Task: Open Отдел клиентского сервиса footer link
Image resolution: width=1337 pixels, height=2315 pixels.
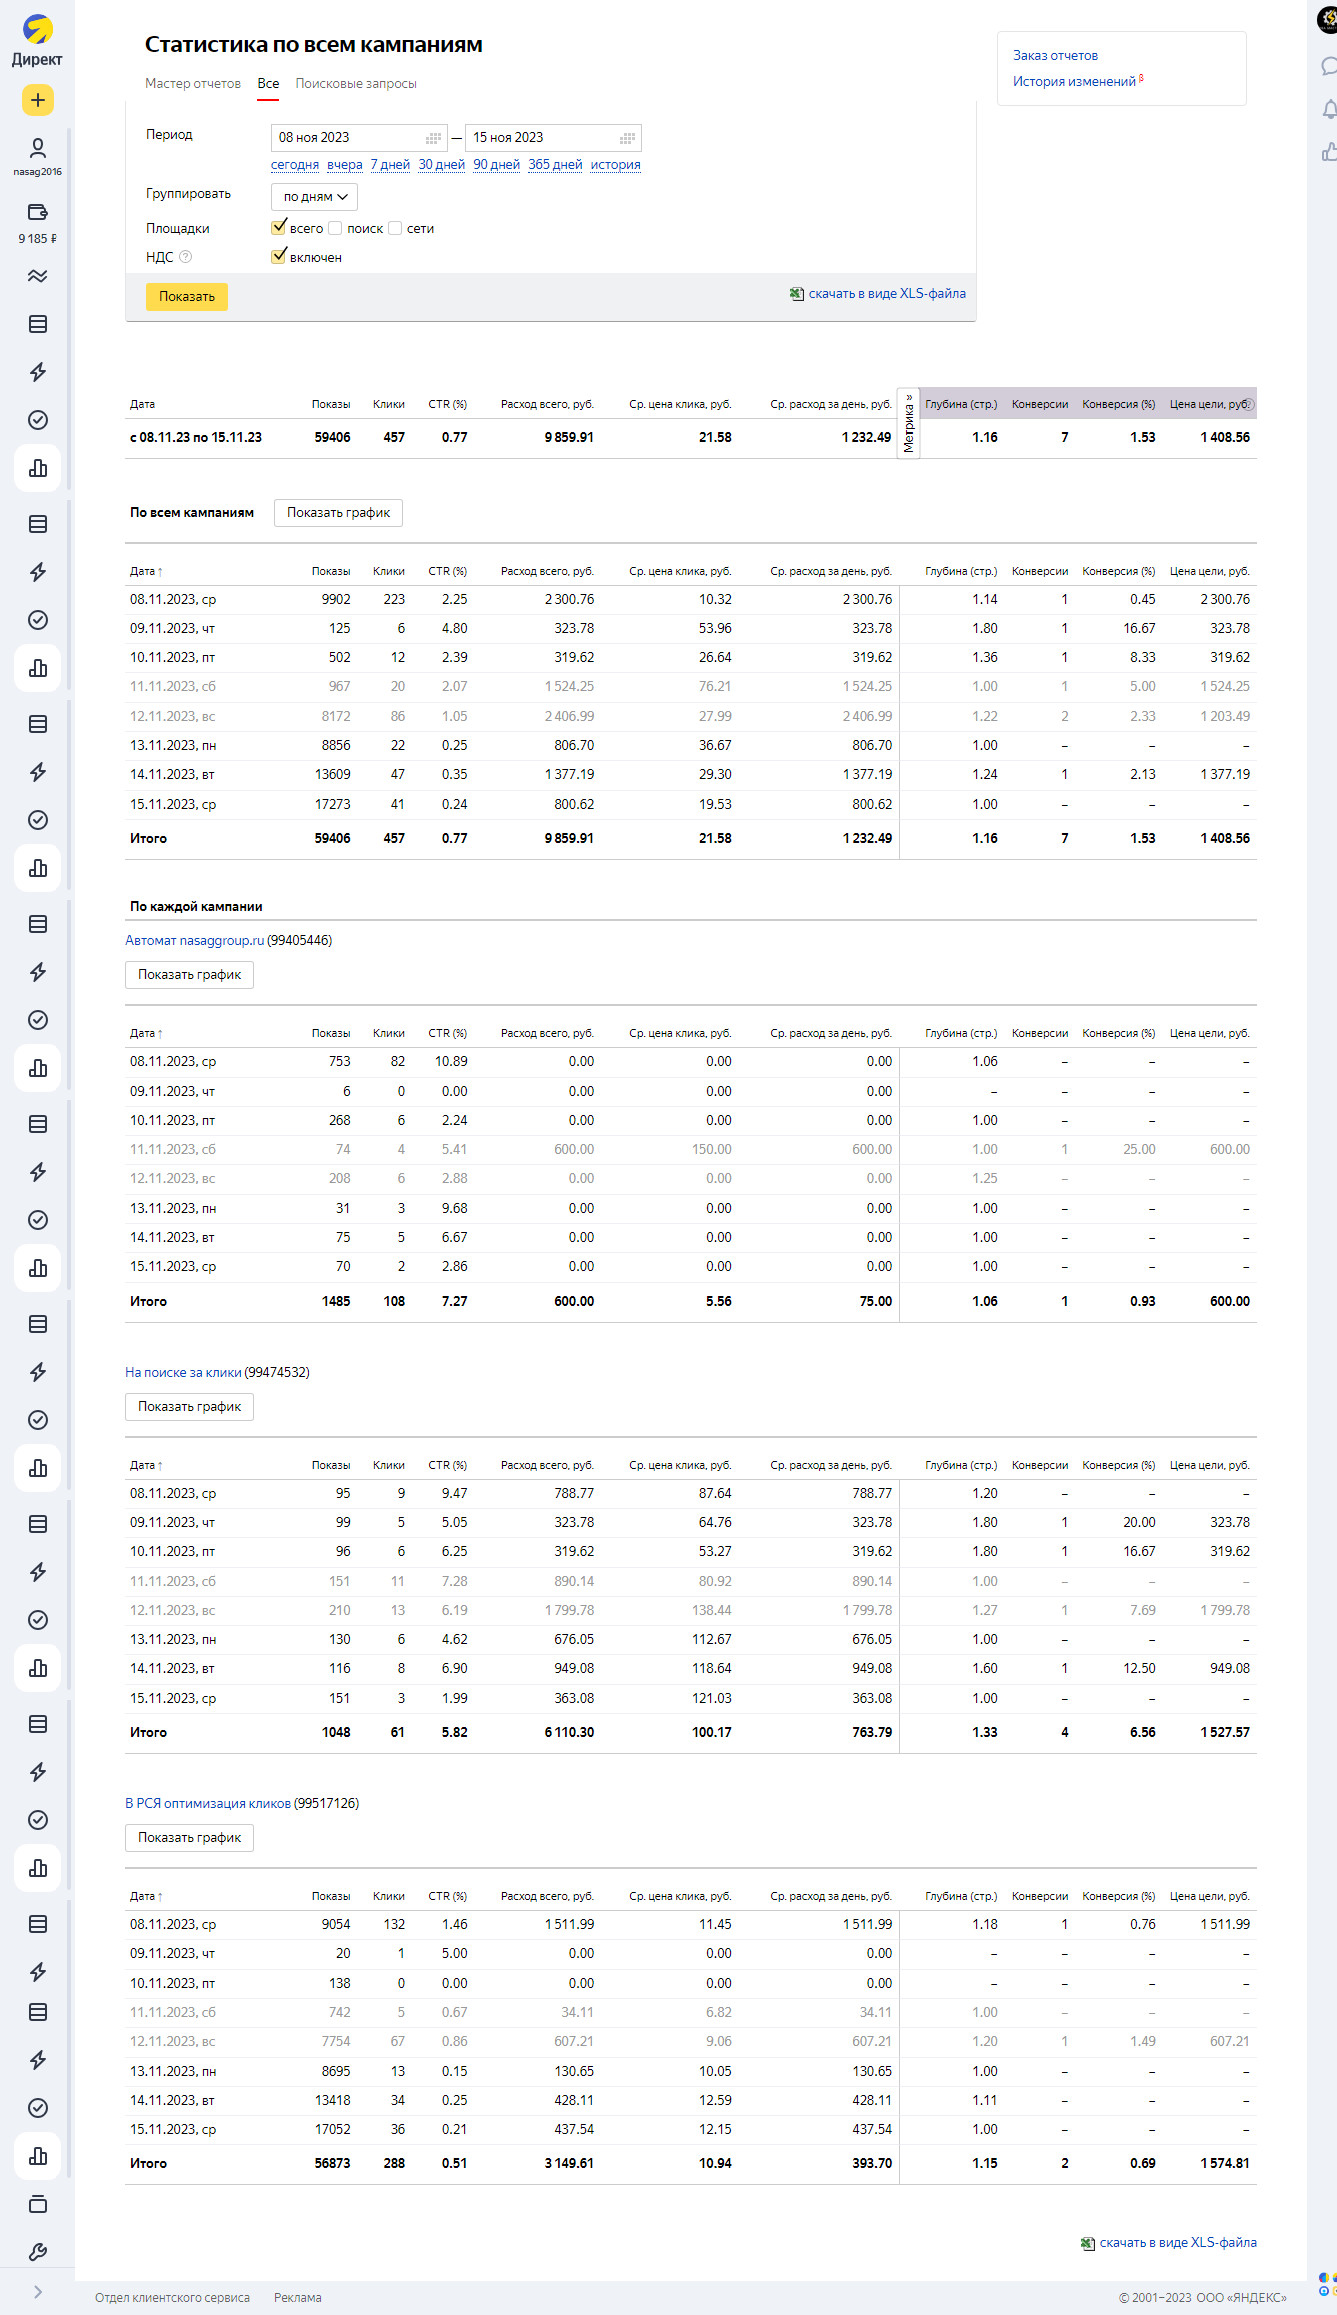Action: point(172,2298)
